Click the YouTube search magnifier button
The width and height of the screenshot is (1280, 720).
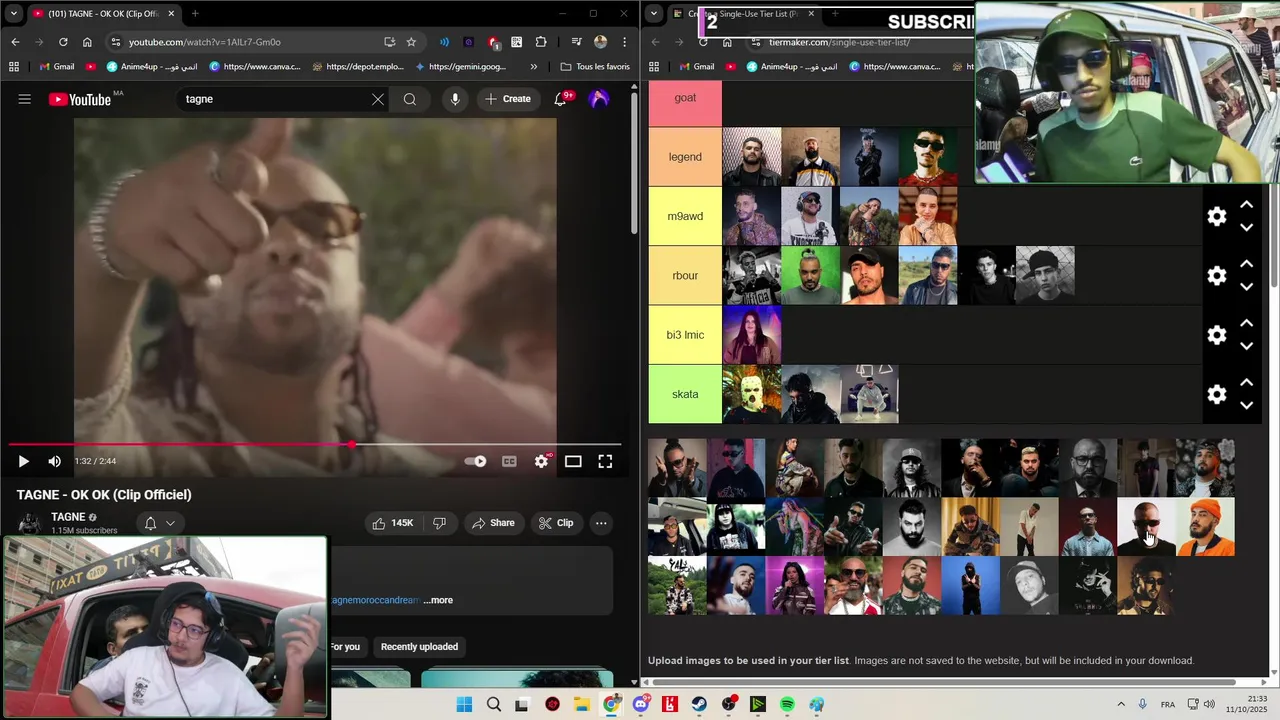(410, 99)
